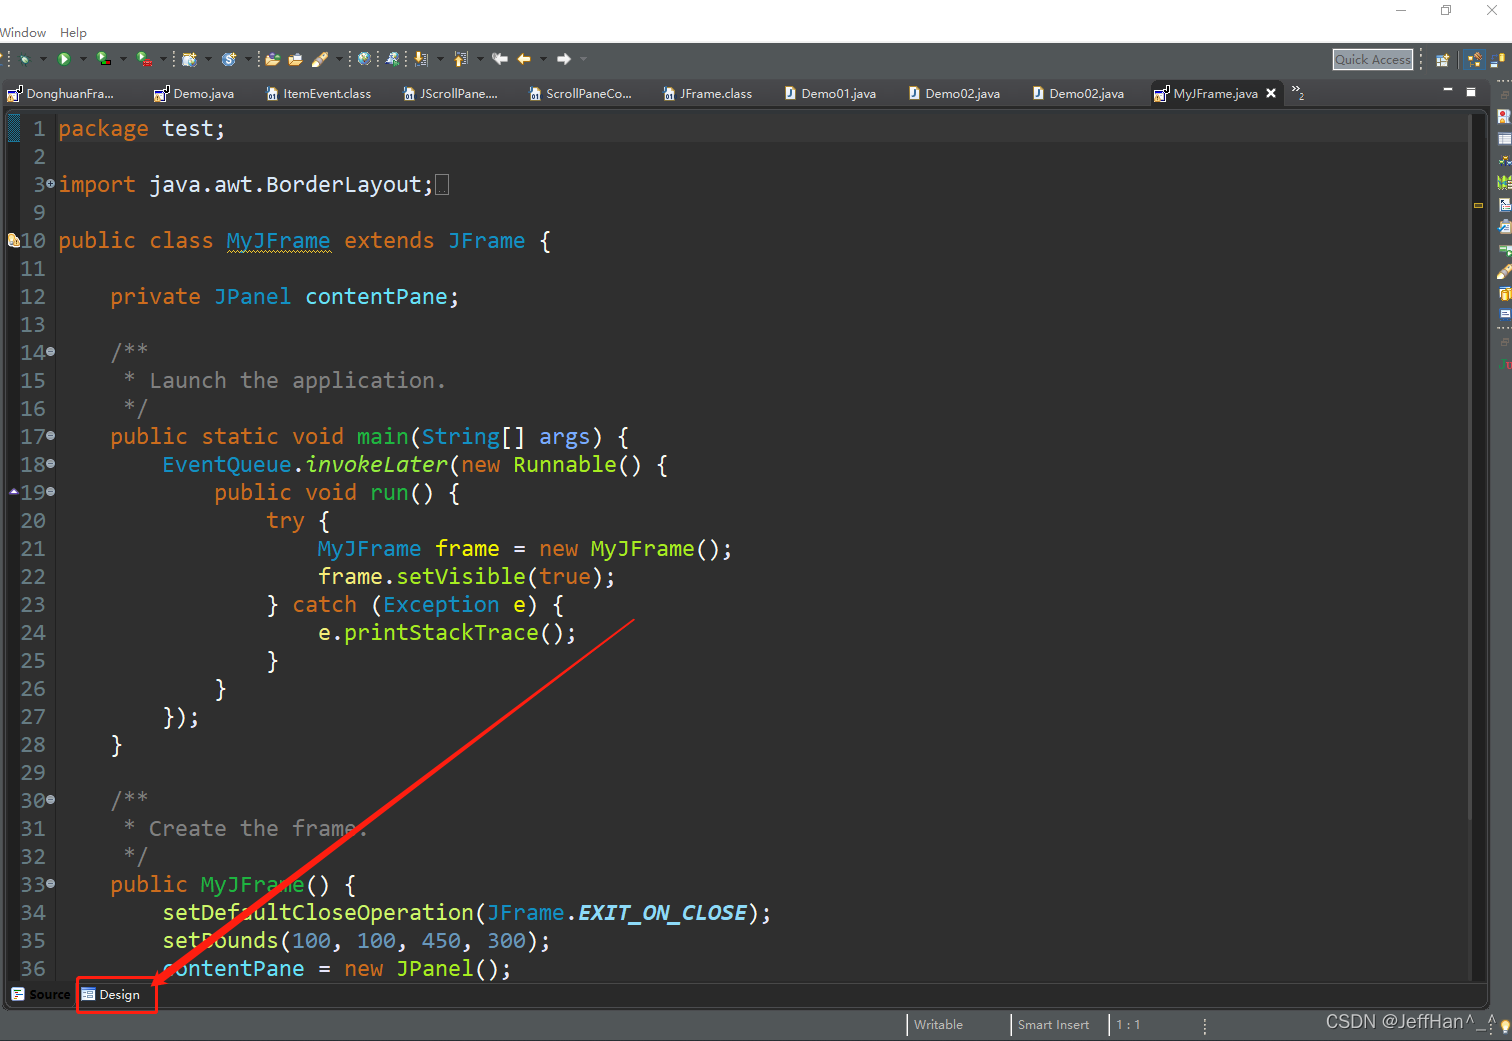
Task: Click the Forward navigation arrow
Action: 564,60
